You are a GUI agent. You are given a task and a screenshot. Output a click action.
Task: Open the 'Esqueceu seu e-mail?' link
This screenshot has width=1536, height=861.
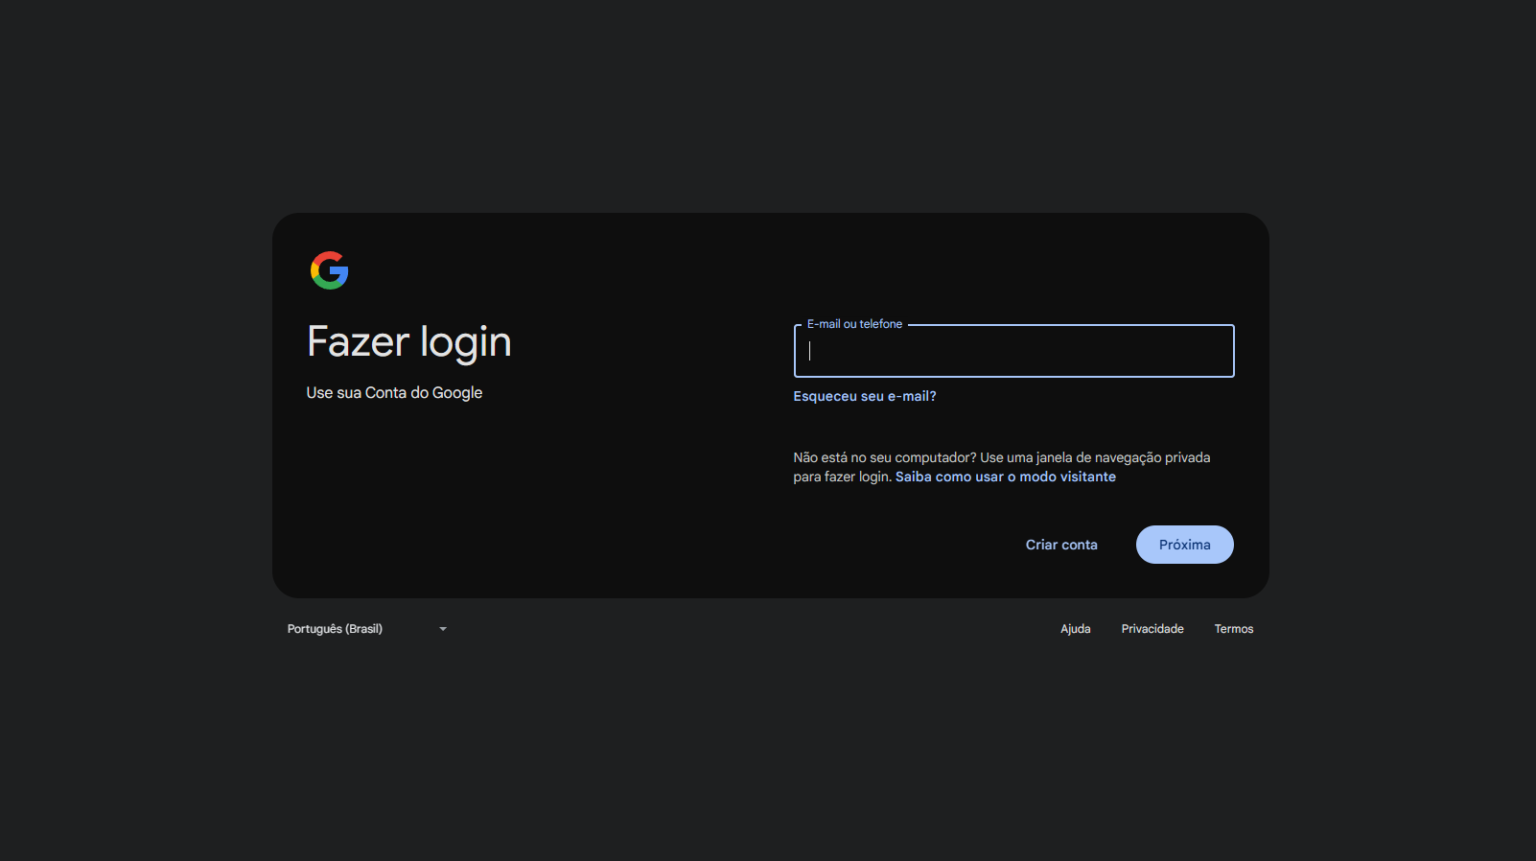(865, 396)
